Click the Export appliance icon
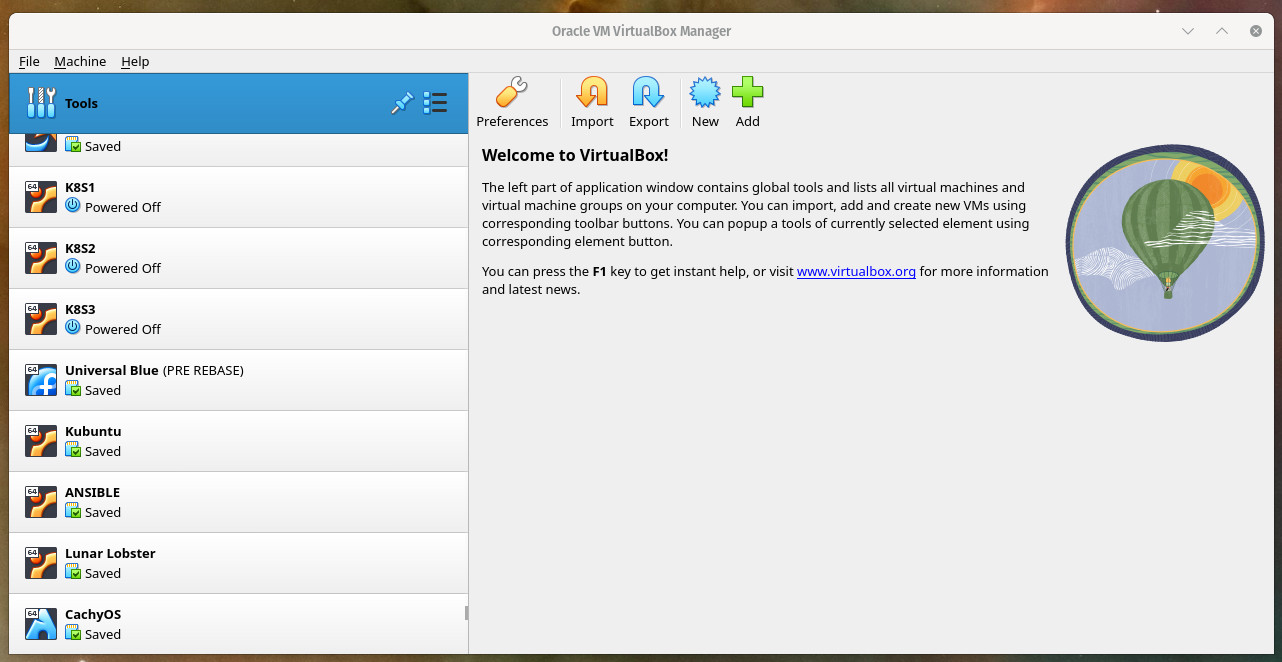This screenshot has width=1282, height=662. pos(648,93)
